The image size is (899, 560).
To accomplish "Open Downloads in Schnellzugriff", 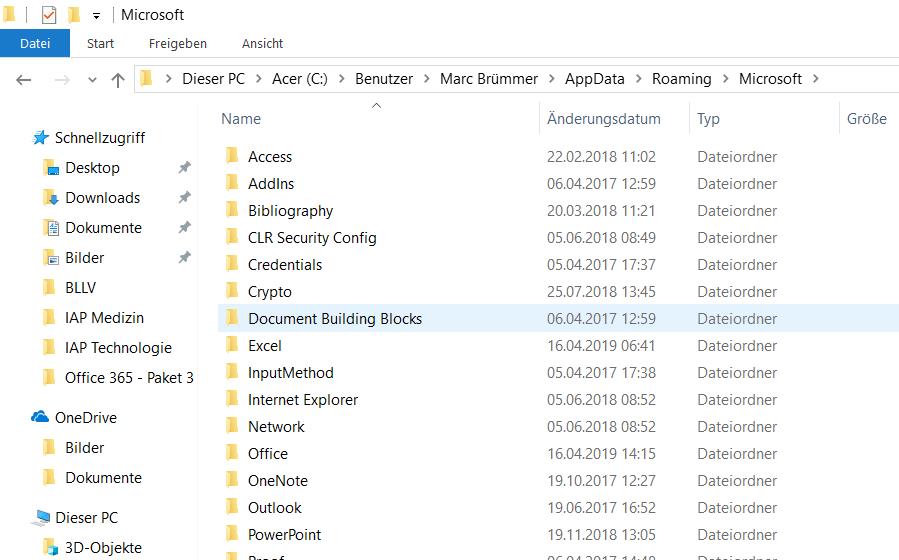I will point(103,198).
